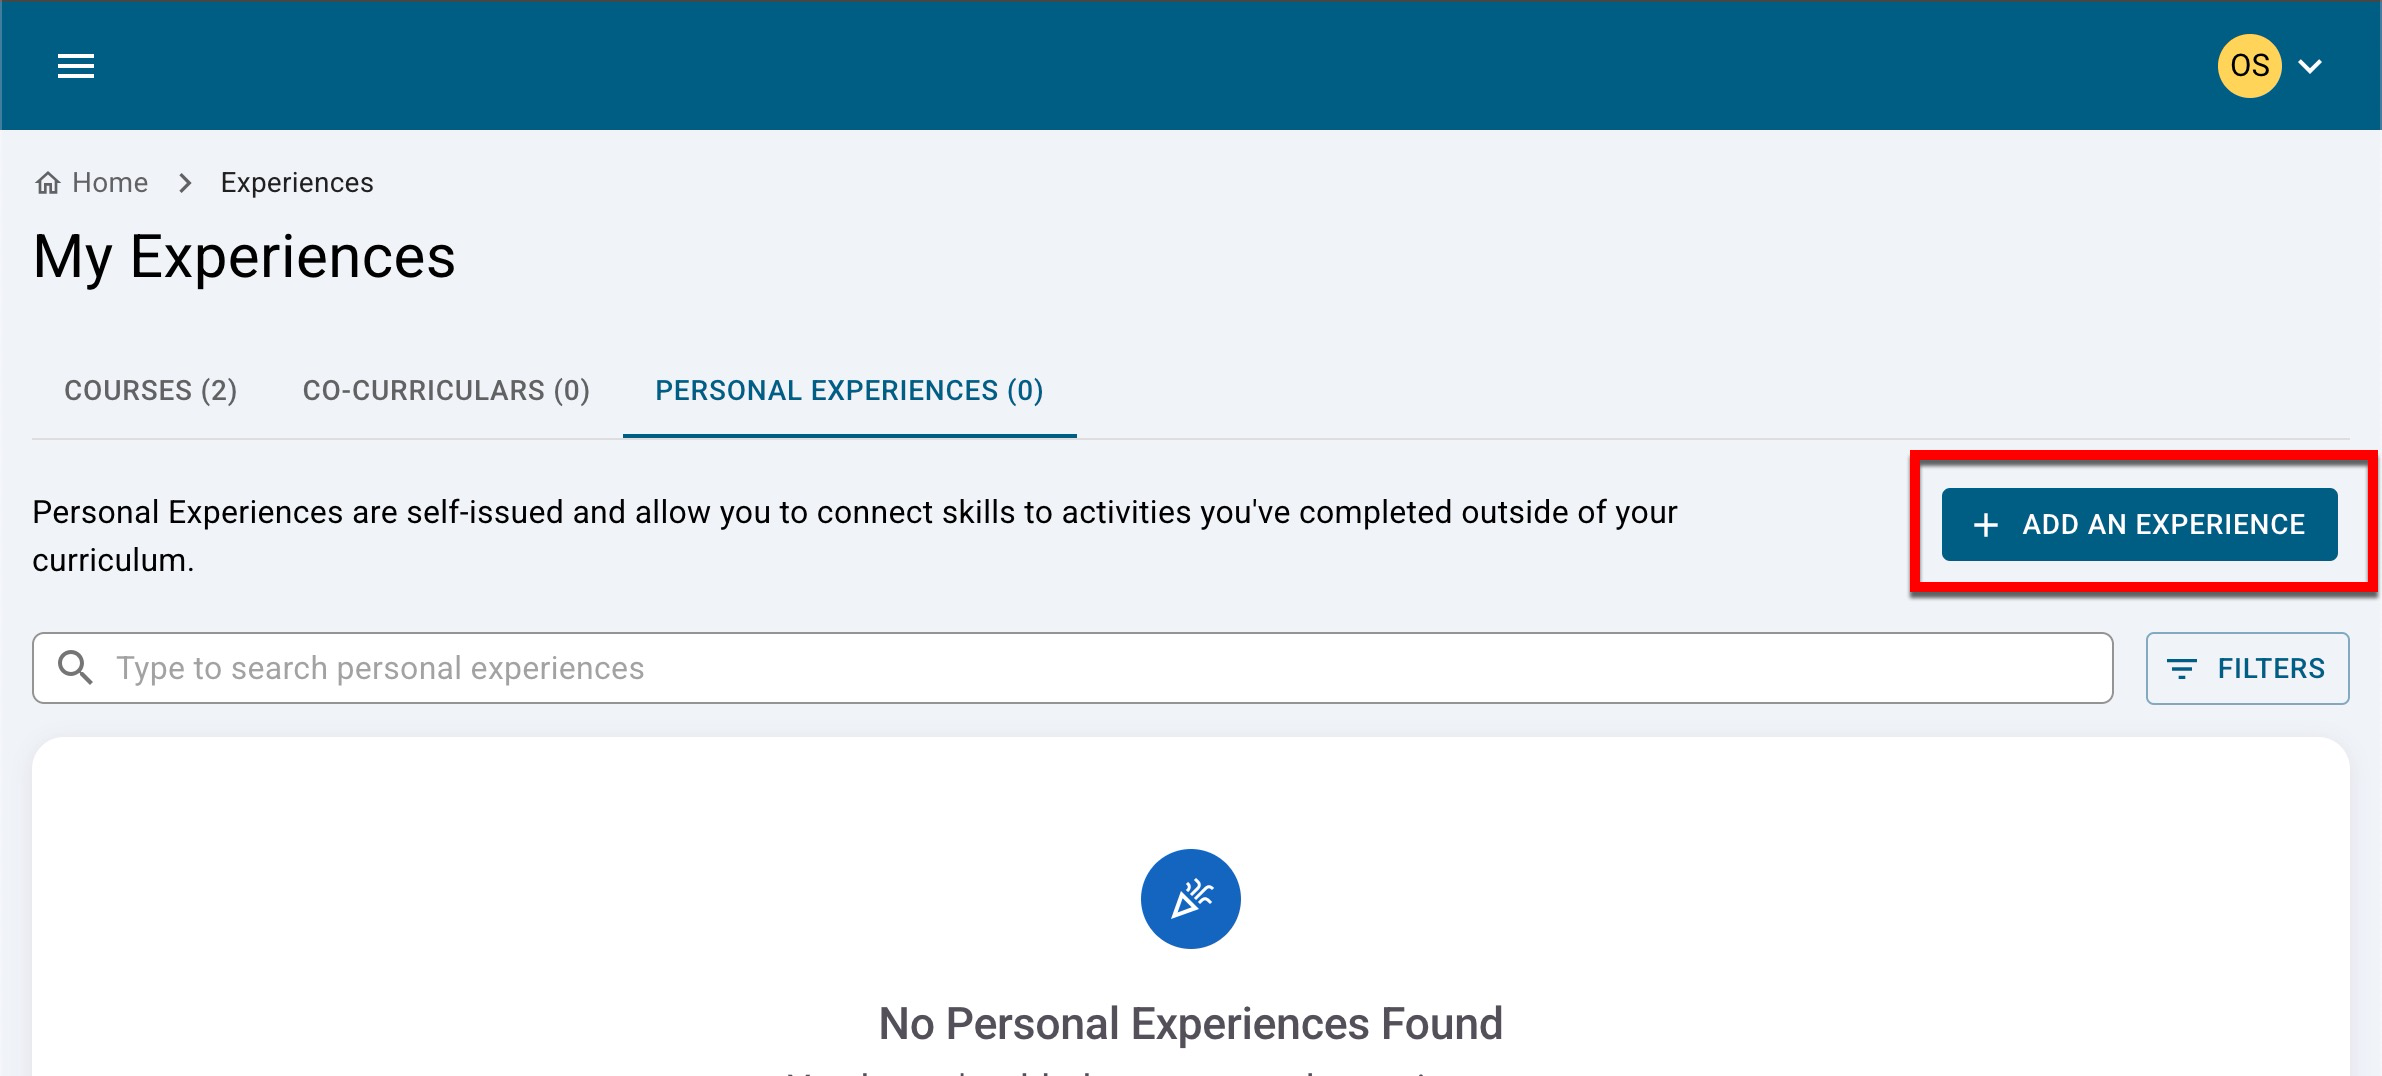Select the Experiences breadcrumb item
Screen dimensions: 2382x1076
click(x=297, y=183)
